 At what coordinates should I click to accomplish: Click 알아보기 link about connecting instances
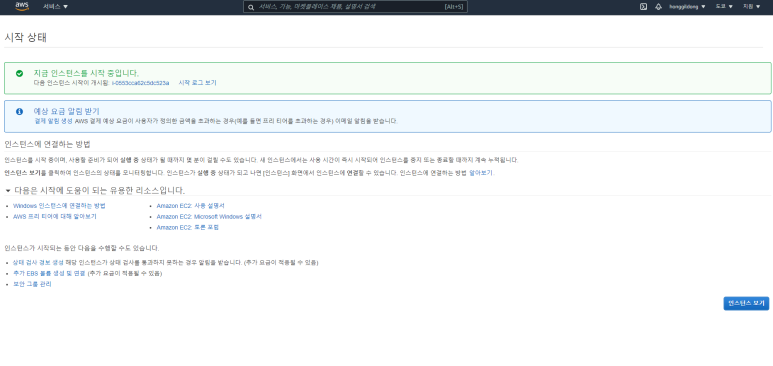[480, 173]
